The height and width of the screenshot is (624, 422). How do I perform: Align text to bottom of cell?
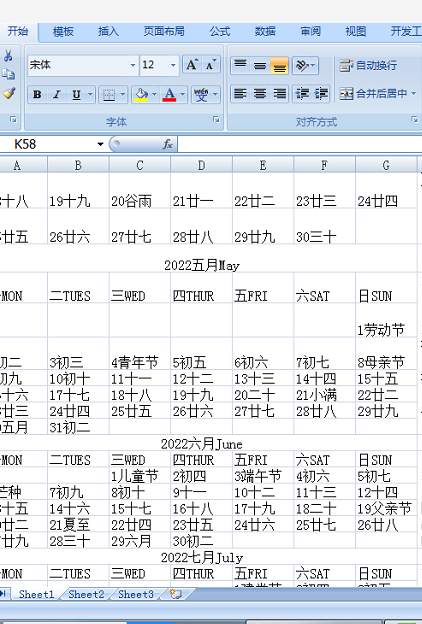click(279, 65)
